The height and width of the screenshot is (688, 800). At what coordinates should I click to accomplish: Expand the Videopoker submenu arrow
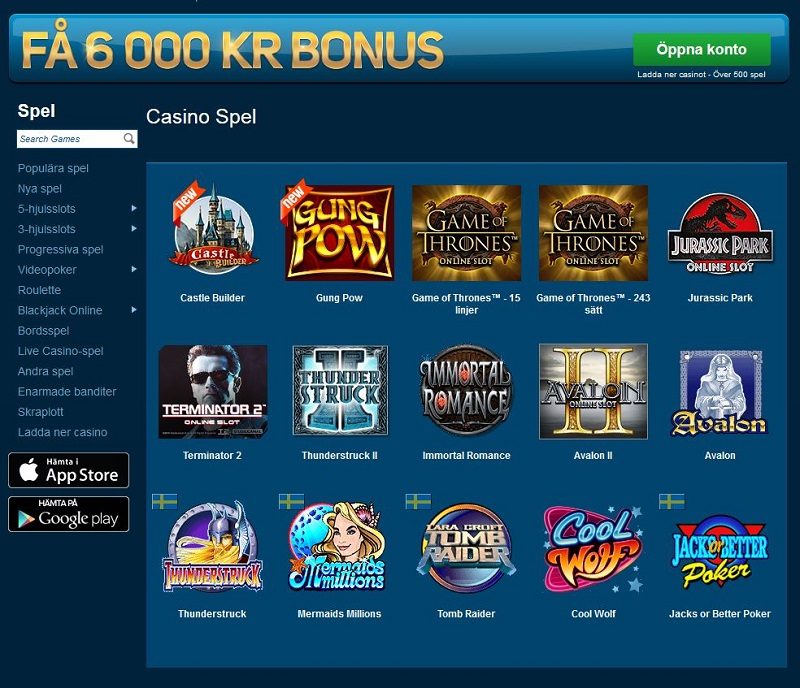pos(134,269)
